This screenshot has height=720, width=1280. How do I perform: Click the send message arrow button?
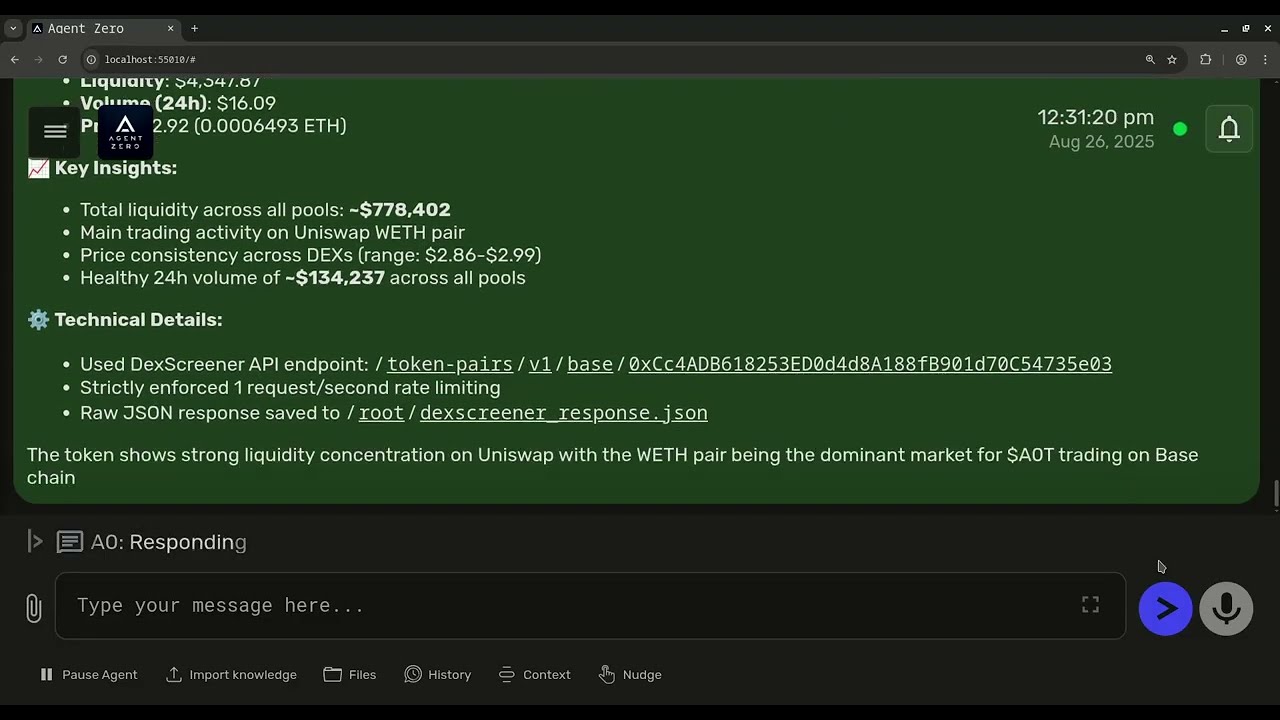click(x=1165, y=608)
